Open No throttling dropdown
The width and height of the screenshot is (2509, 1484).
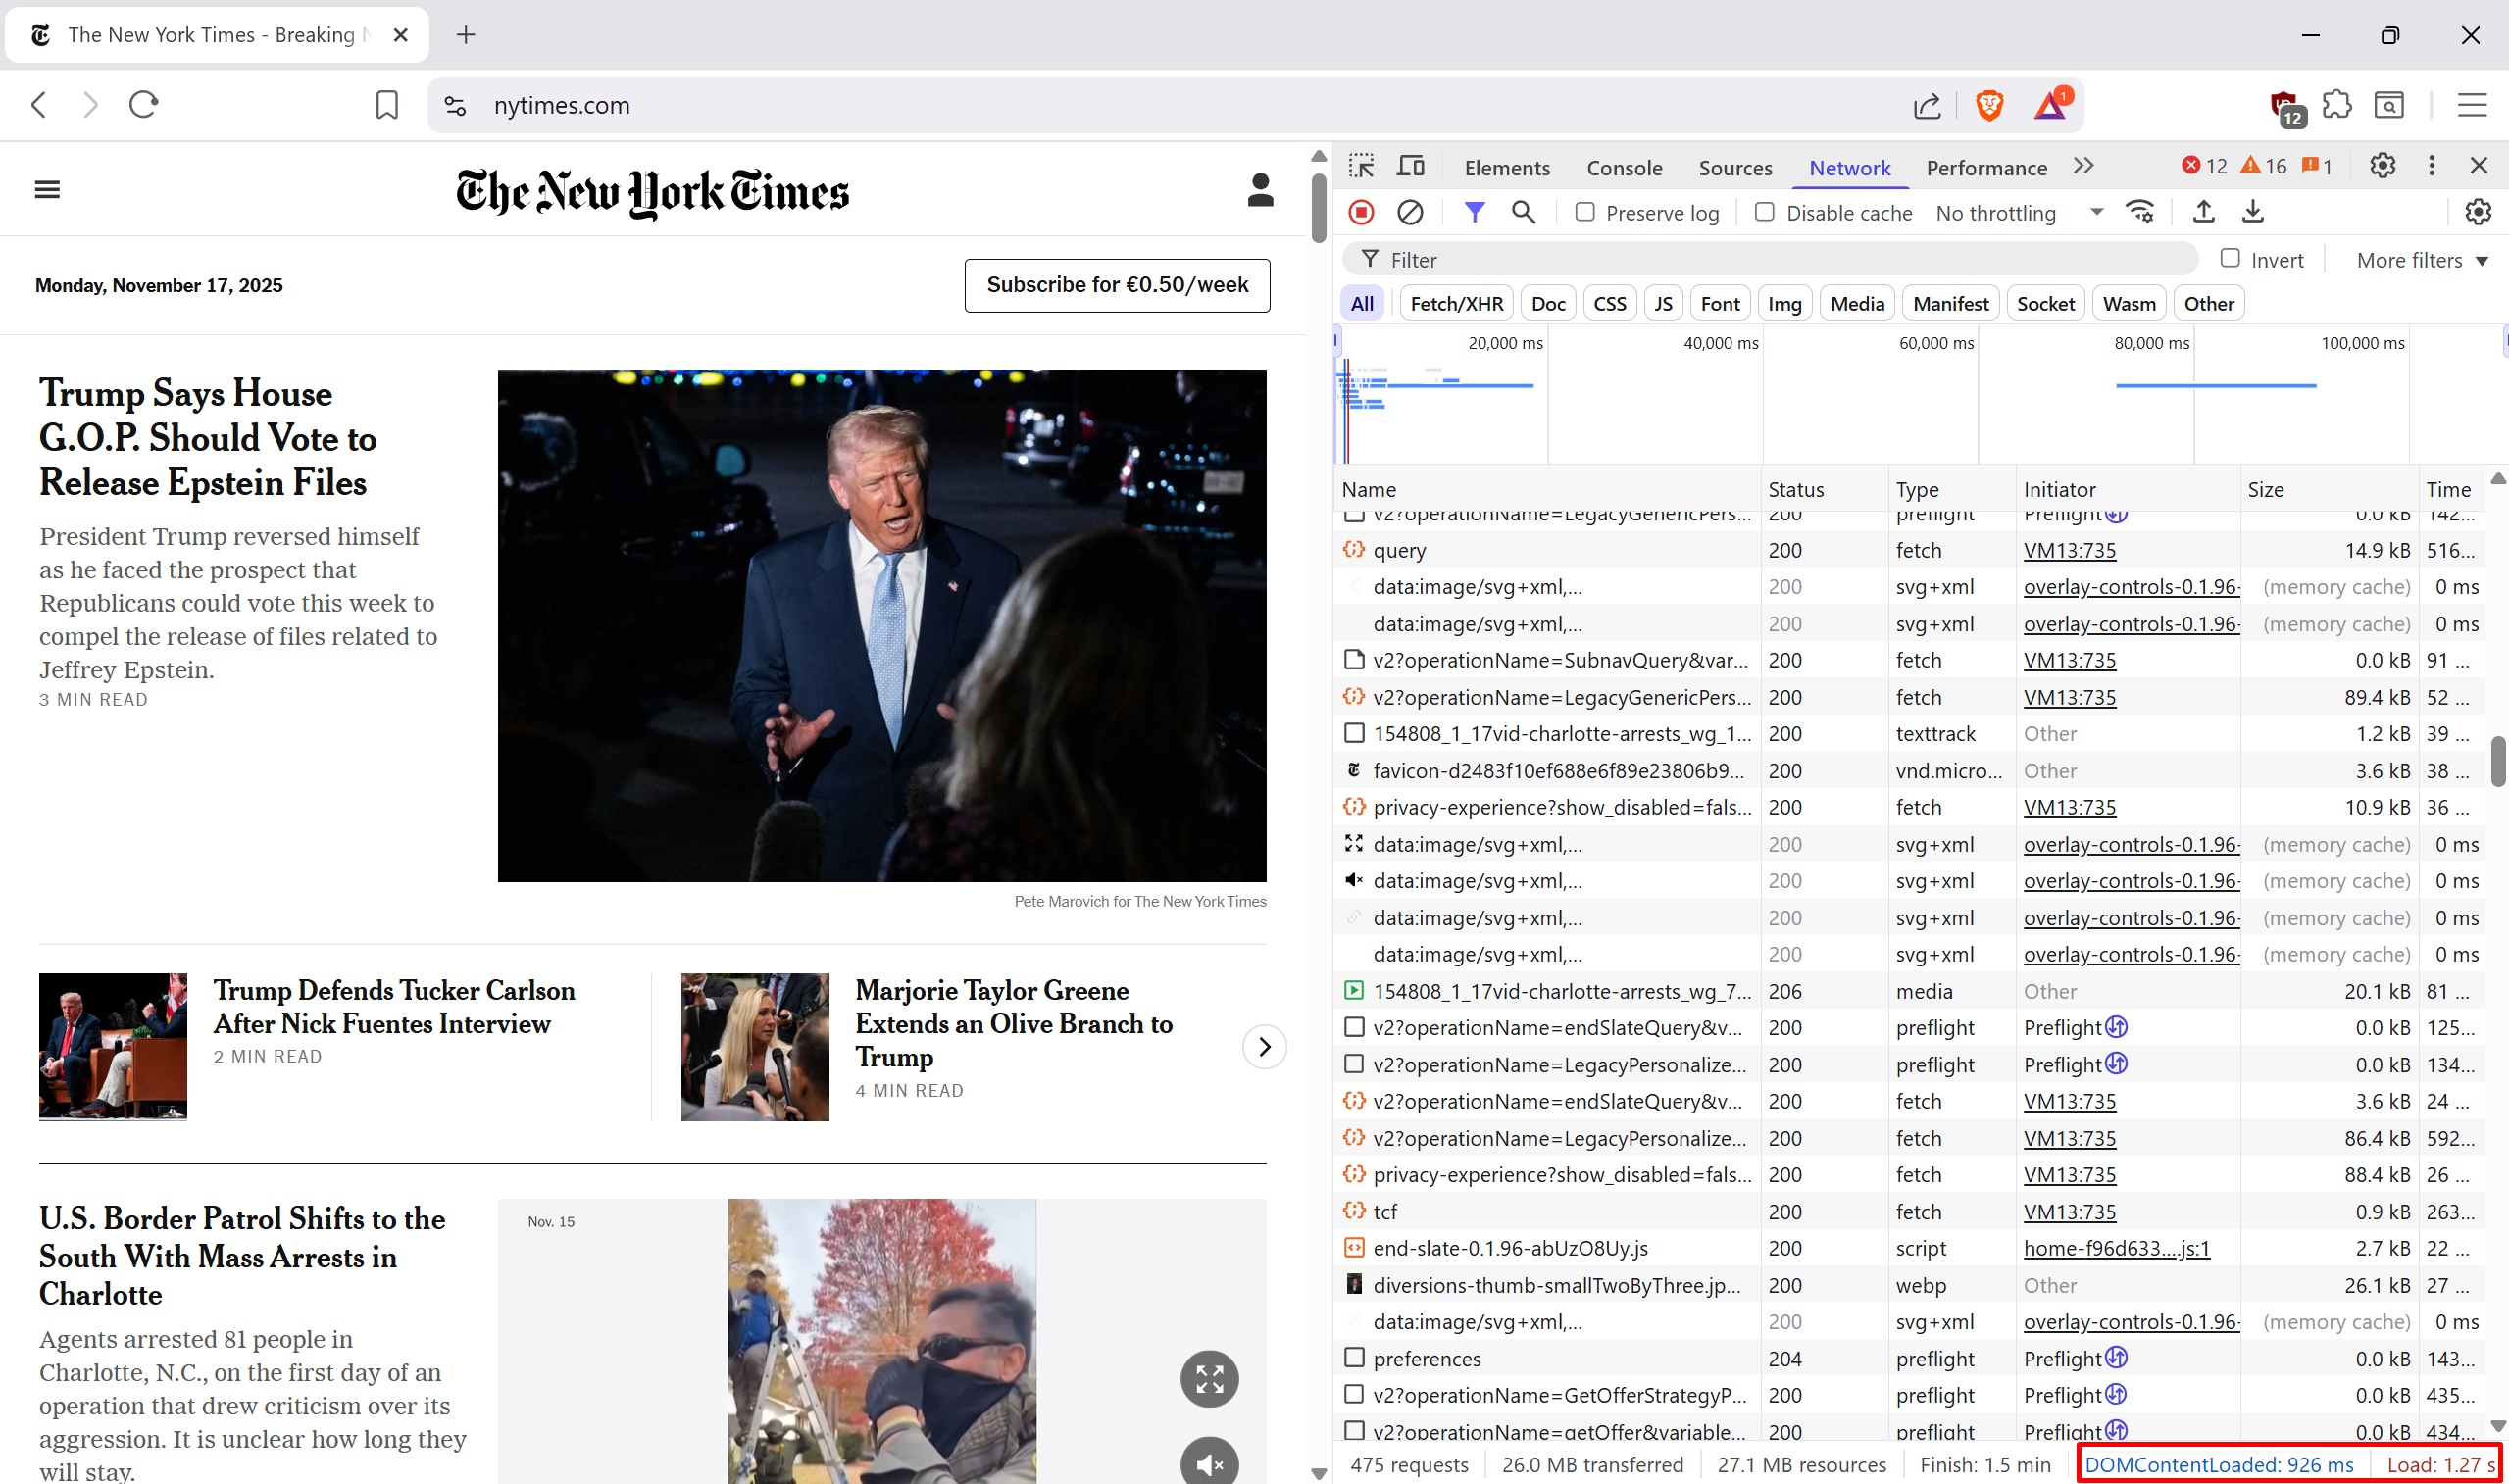click(x=2020, y=213)
